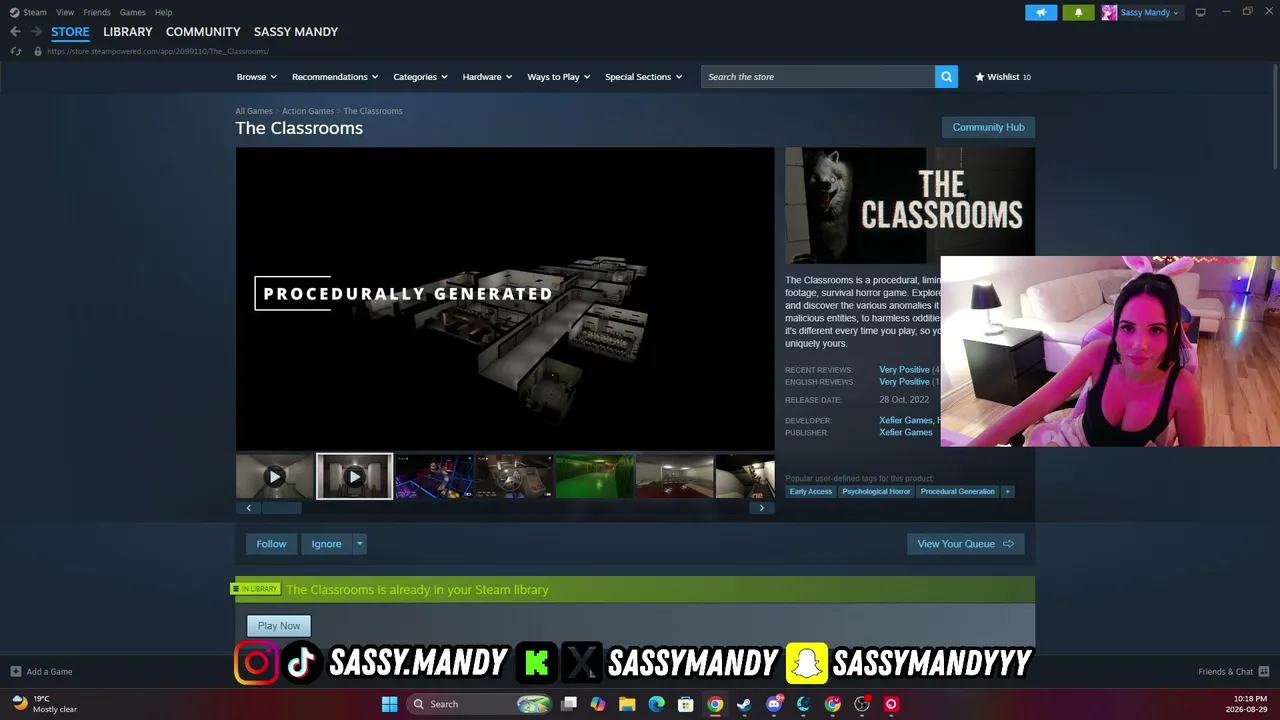Open File Explorer from the taskbar

pos(627,704)
